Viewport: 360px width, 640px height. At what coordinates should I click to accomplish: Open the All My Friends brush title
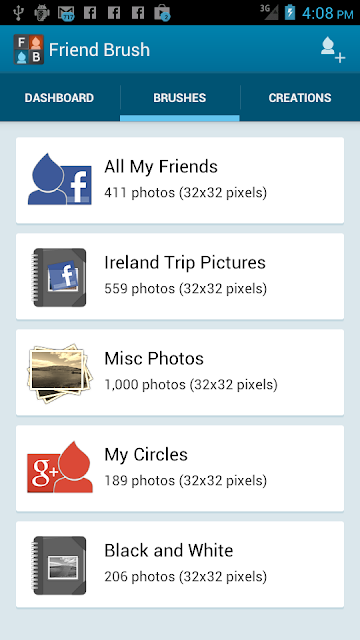(x=161, y=167)
